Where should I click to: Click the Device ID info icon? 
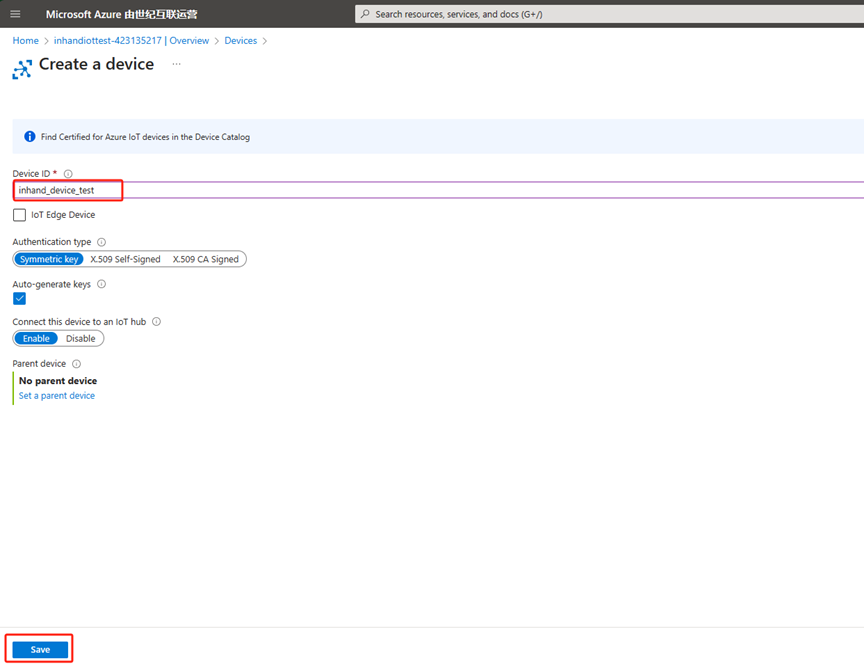pos(68,174)
